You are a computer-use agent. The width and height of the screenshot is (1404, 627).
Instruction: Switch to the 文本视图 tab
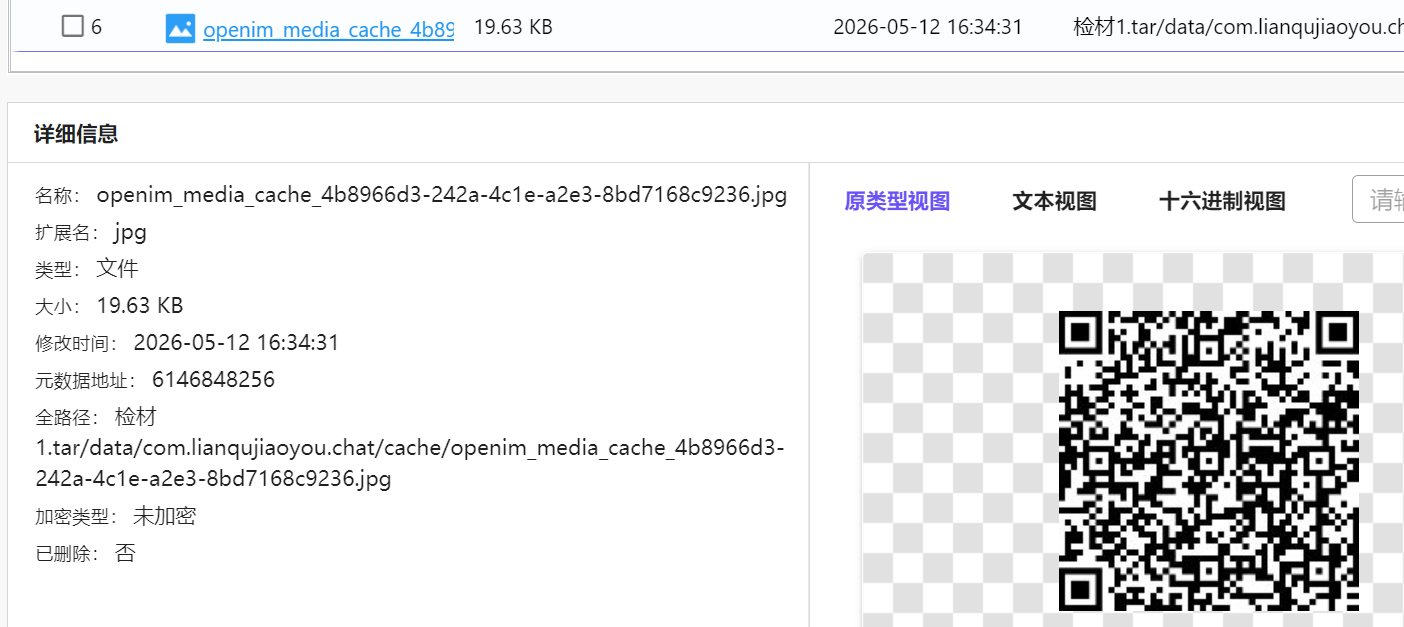pos(1054,201)
